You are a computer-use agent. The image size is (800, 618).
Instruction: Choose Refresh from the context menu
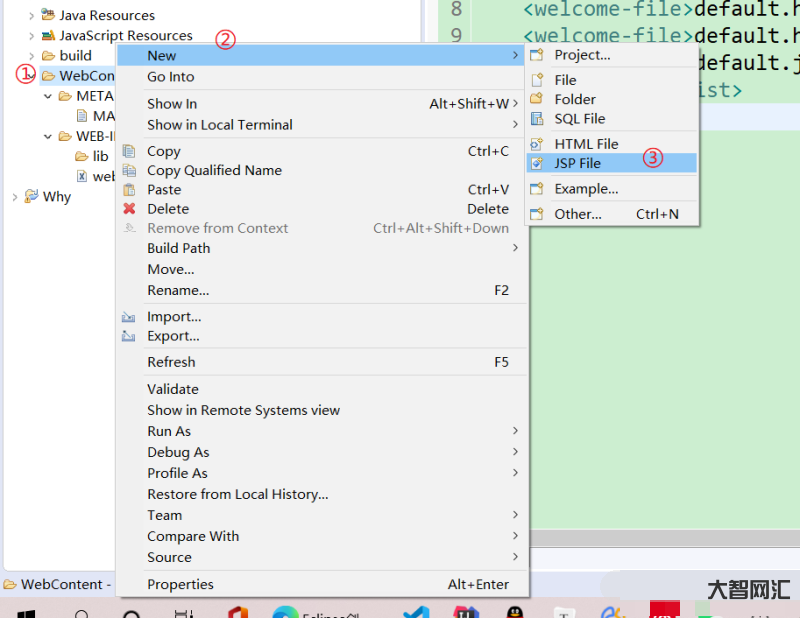pyautogui.click(x=171, y=362)
